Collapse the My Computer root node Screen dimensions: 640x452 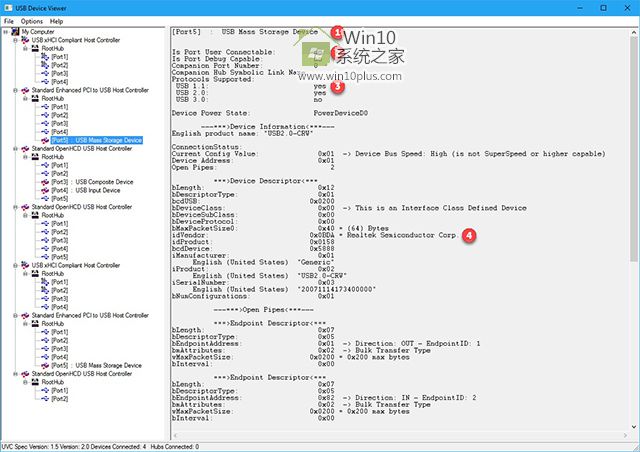pos(6,31)
